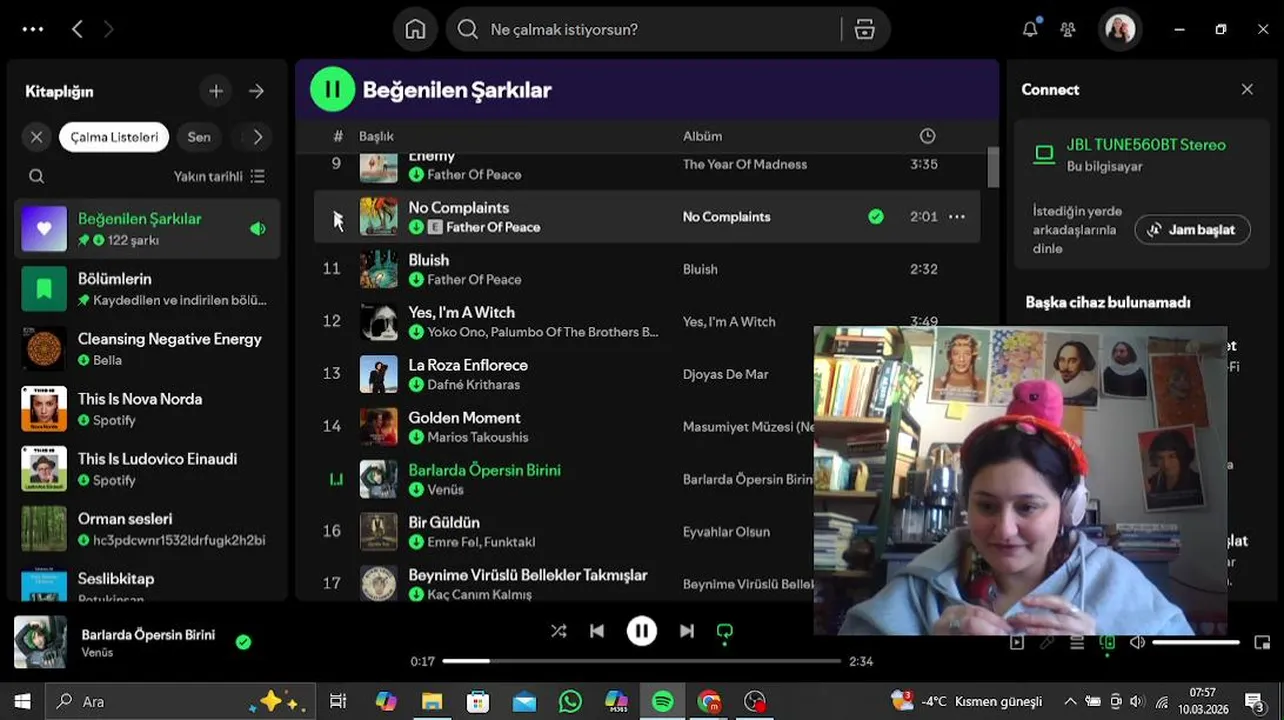The height and width of the screenshot is (720, 1284).
Task: Open the Yakın tarihli sort dropdown
Action: [x=219, y=176]
